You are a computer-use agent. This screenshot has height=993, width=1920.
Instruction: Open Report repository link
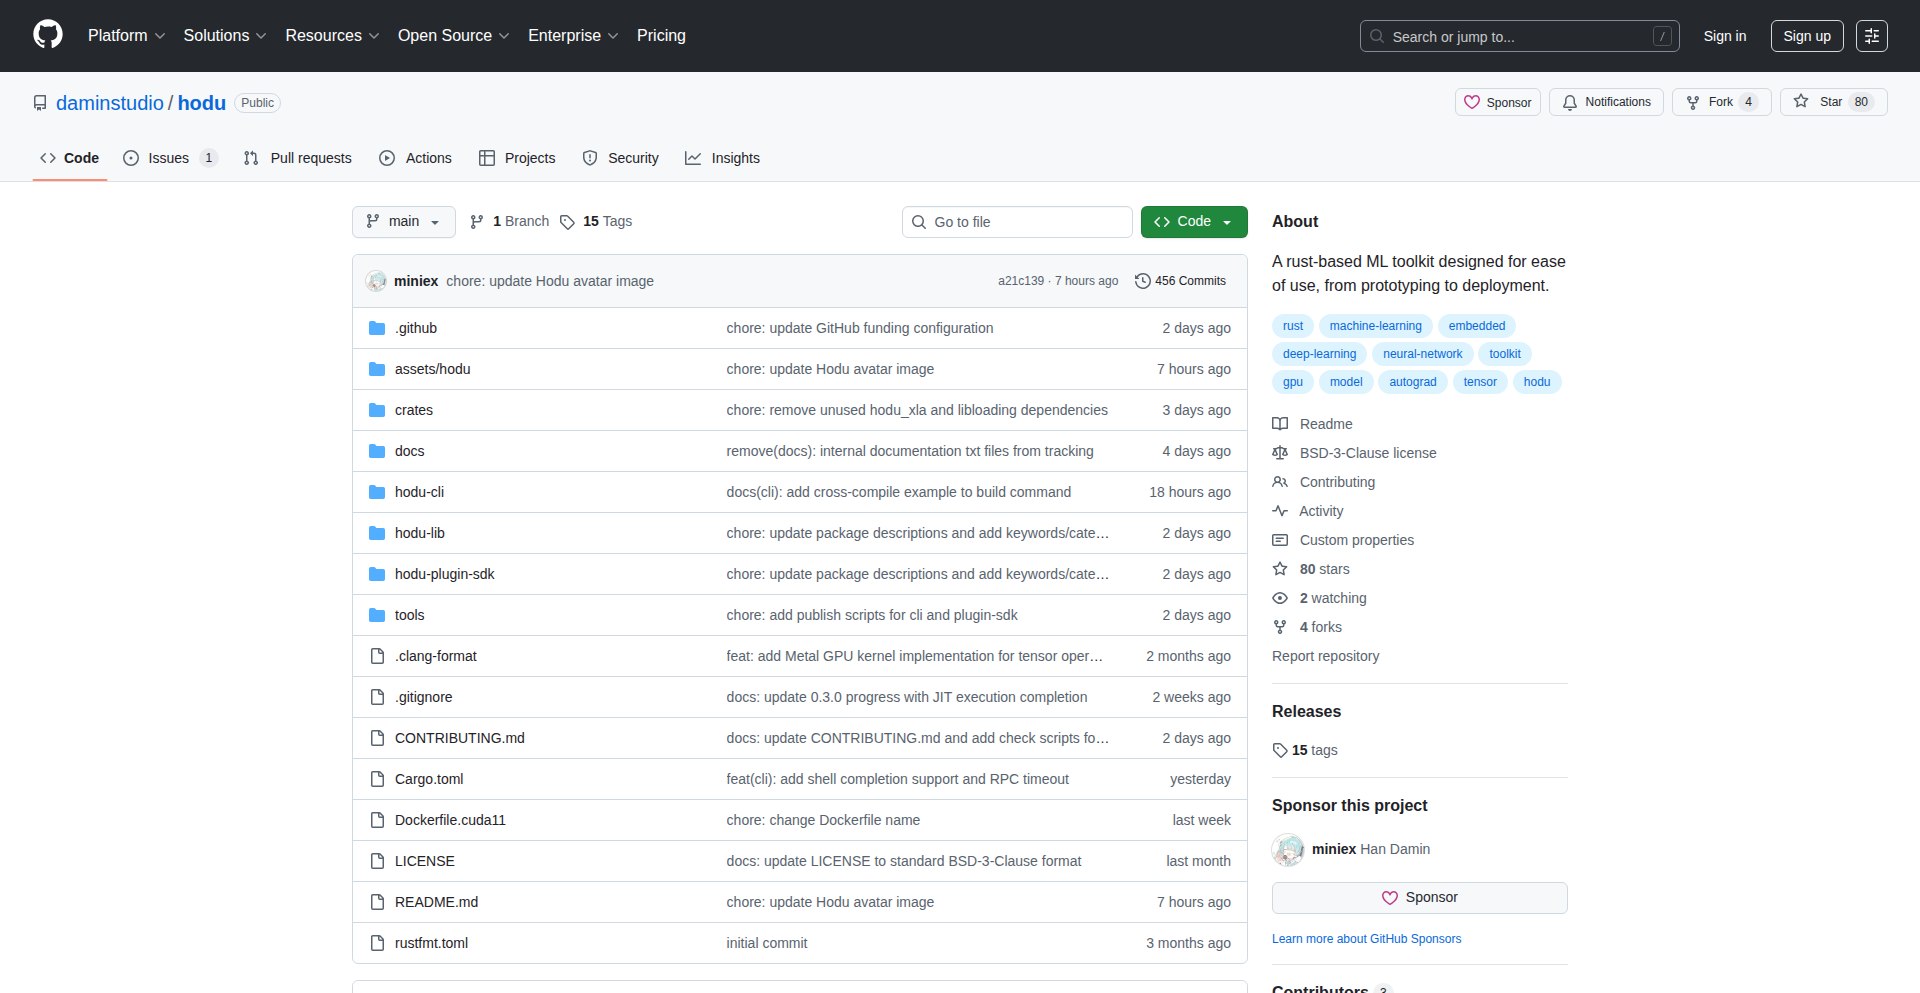click(x=1325, y=656)
